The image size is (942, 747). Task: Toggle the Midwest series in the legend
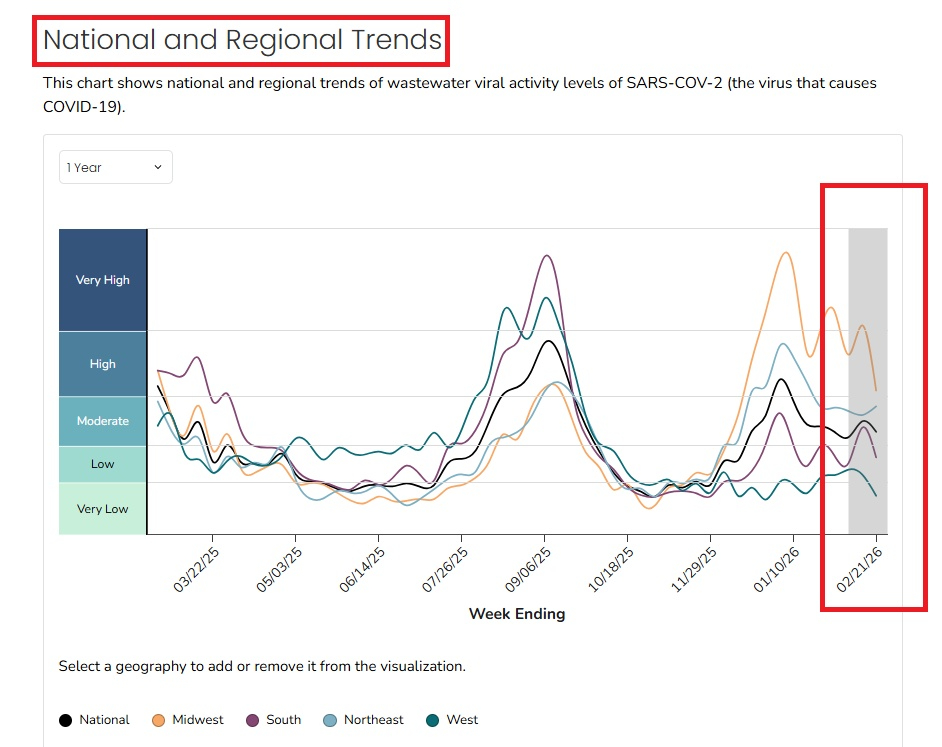tap(187, 719)
